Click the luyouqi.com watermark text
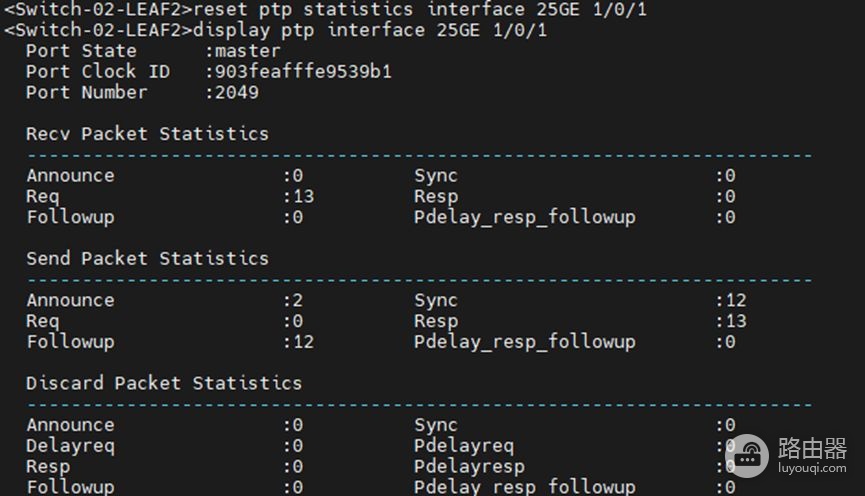This screenshot has height=496, width=865. point(812,468)
